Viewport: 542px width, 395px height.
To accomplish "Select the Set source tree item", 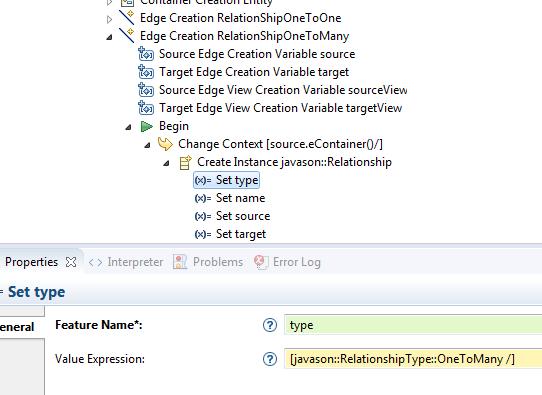I will point(232,216).
